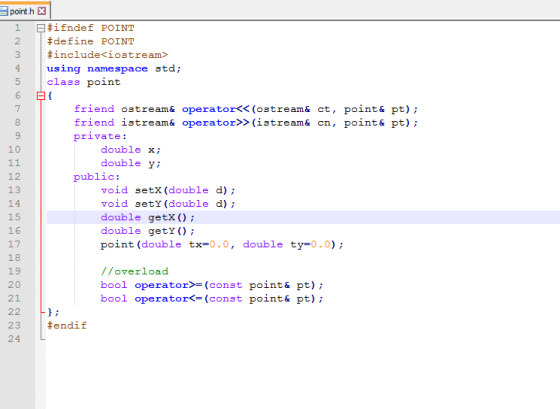The width and height of the screenshot is (560, 409).
Task: Collapse the class point fold marker
Action: pyautogui.click(x=41, y=95)
